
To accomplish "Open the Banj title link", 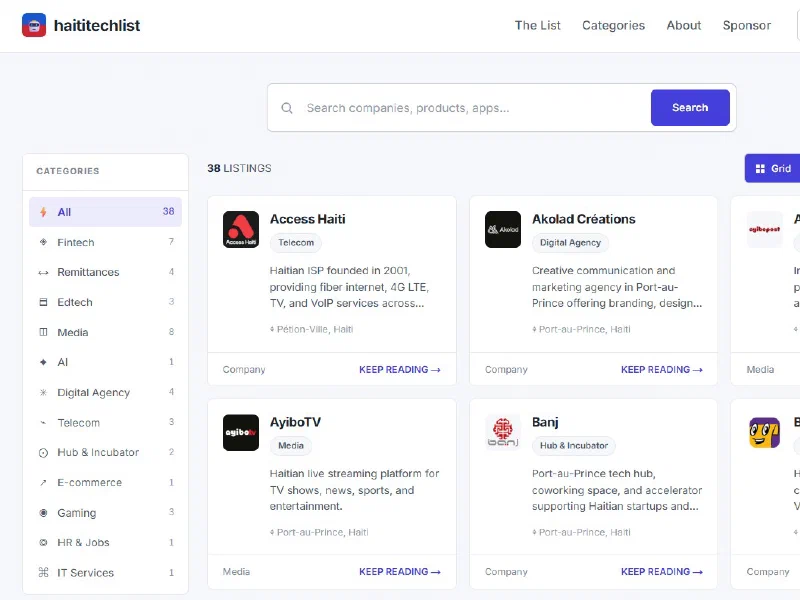I will tap(545, 422).
